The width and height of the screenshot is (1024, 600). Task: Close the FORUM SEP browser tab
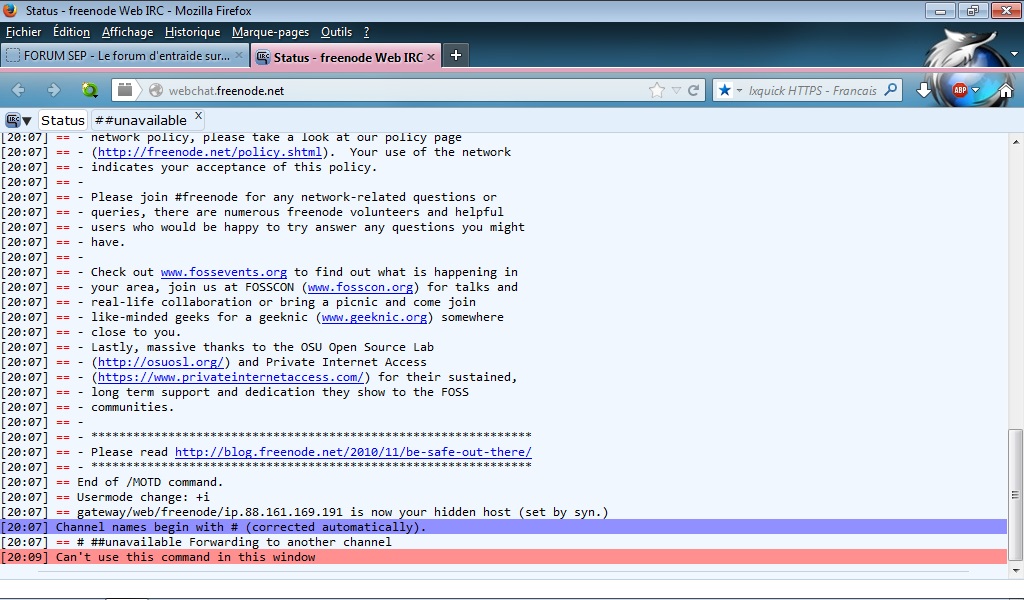click(x=239, y=55)
